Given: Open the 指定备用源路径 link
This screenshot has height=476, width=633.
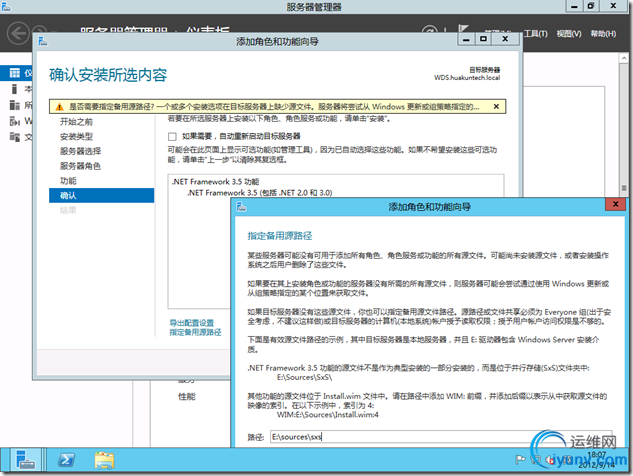Looking at the screenshot, I should (x=195, y=332).
